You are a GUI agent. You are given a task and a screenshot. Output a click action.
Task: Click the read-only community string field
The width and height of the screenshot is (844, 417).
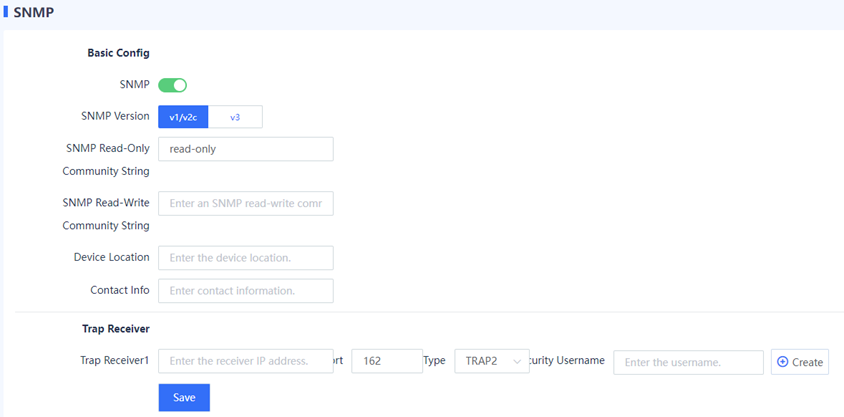[246, 149]
